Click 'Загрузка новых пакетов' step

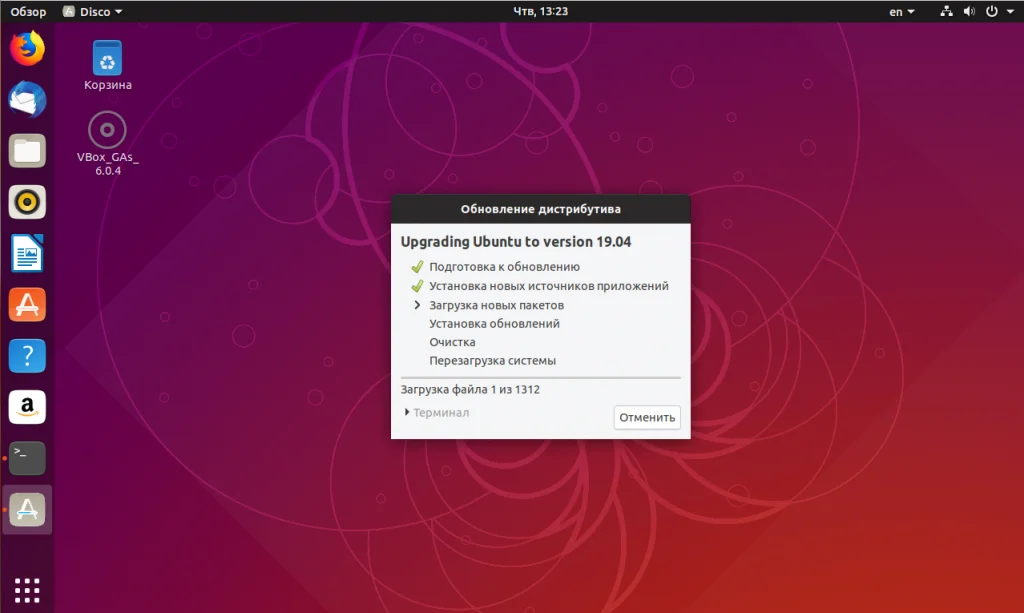[496, 305]
